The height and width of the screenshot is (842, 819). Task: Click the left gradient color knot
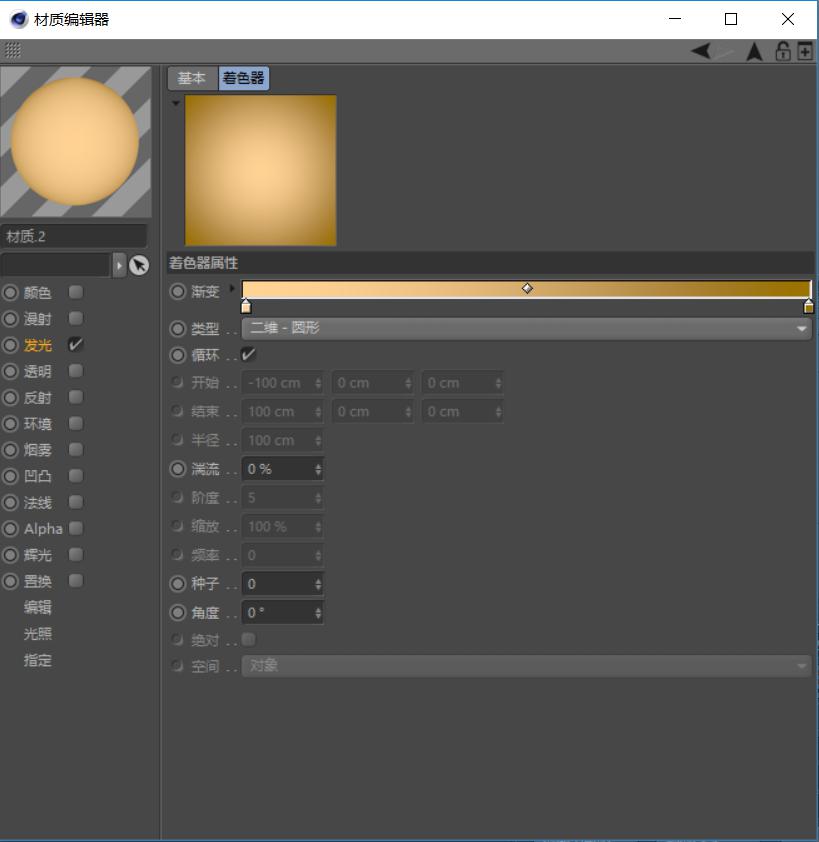point(246,307)
